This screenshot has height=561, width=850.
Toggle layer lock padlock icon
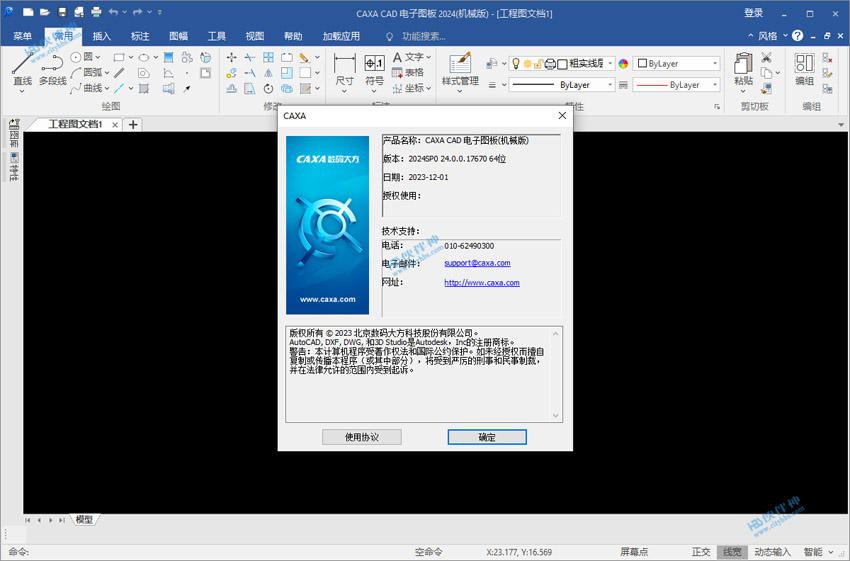[x=538, y=64]
